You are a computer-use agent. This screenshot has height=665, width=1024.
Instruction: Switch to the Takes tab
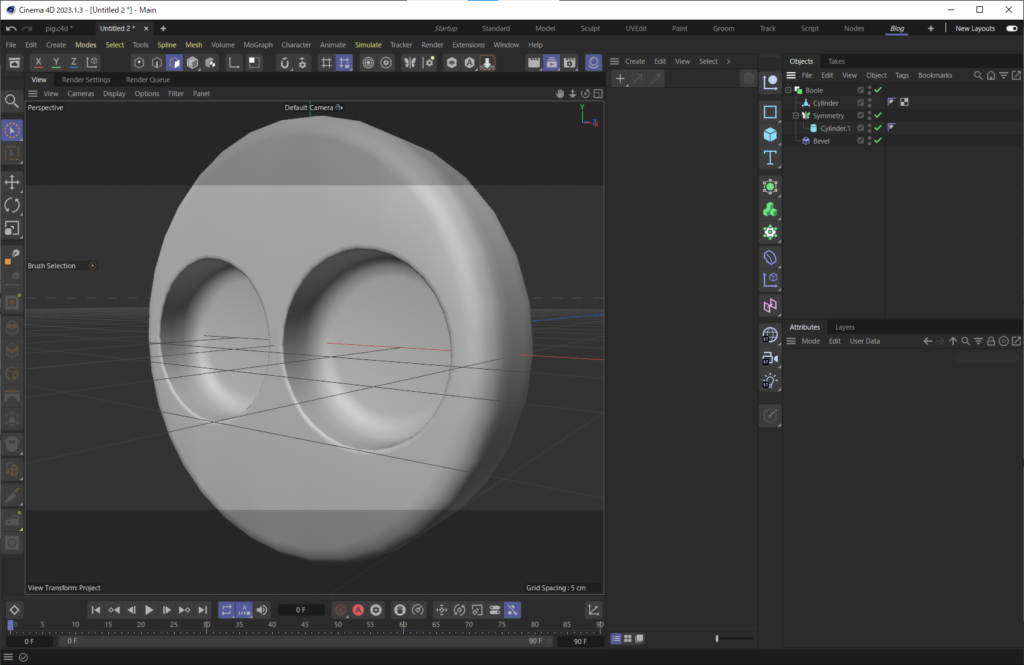pyautogui.click(x=837, y=61)
